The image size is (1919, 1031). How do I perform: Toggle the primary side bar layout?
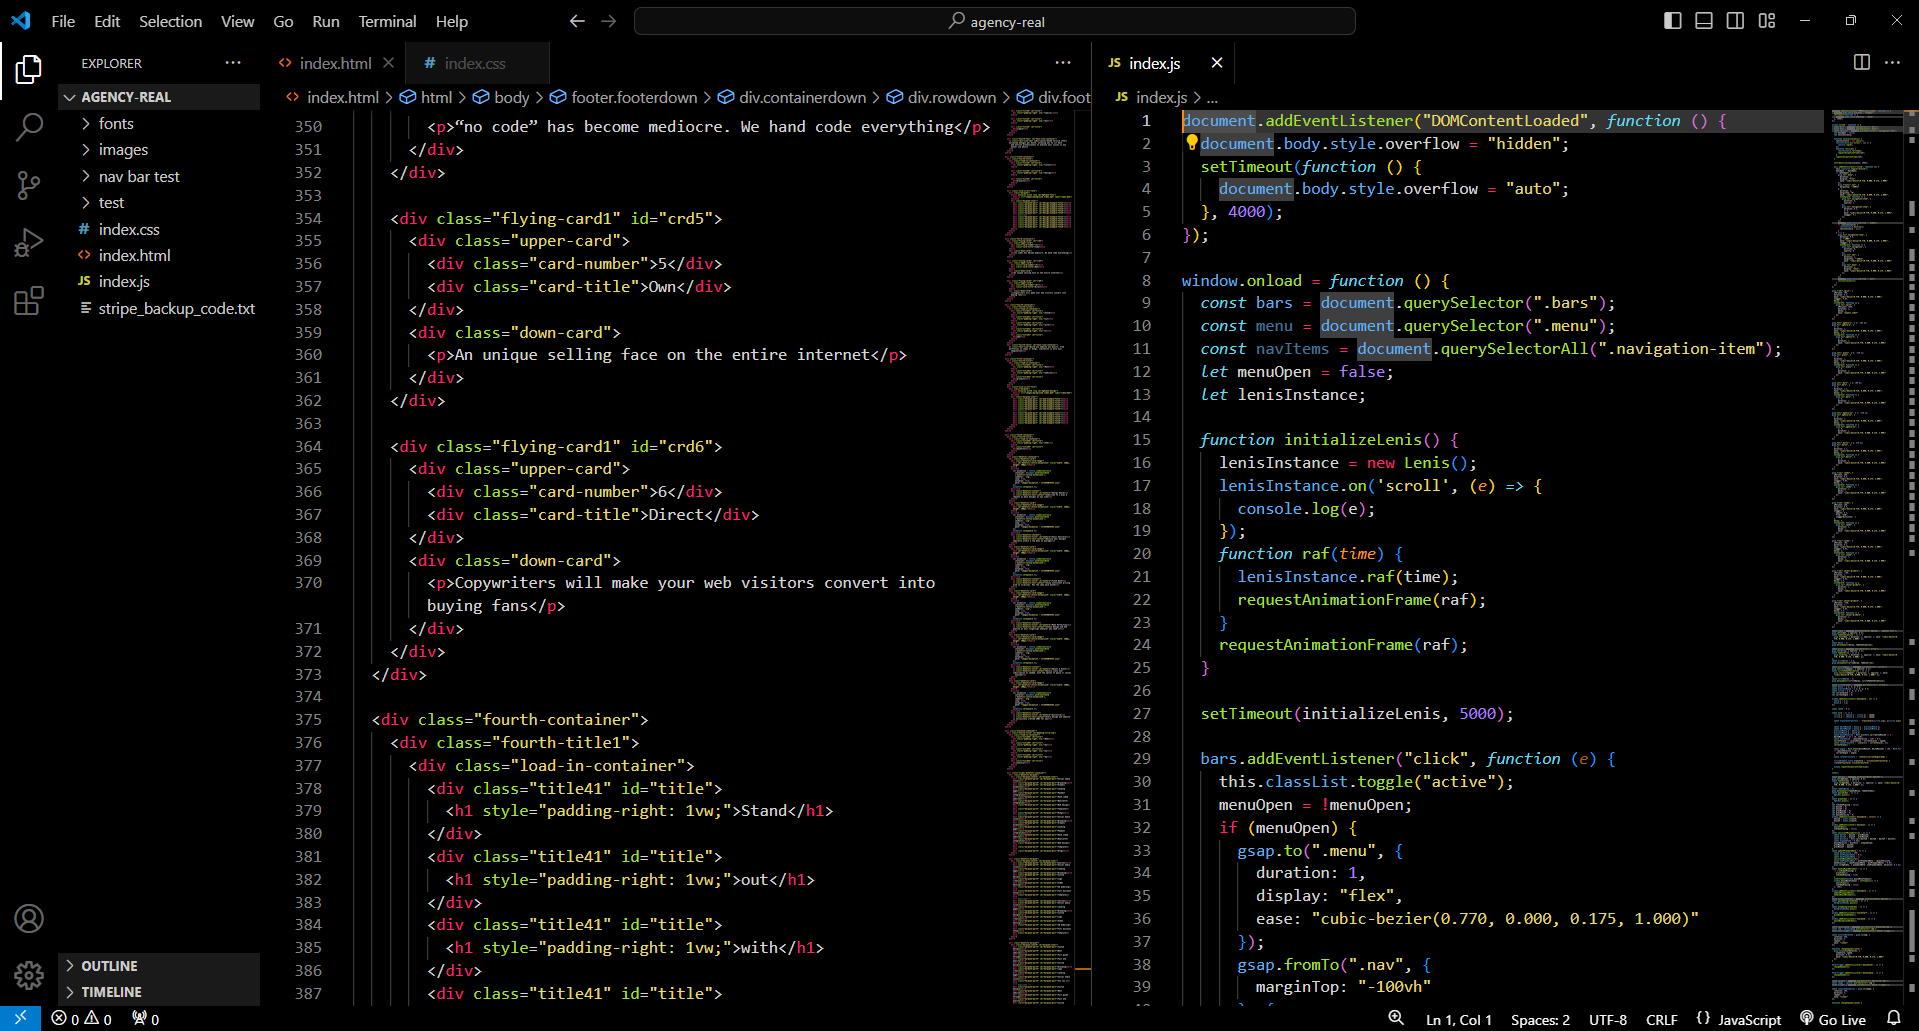tap(1672, 21)
